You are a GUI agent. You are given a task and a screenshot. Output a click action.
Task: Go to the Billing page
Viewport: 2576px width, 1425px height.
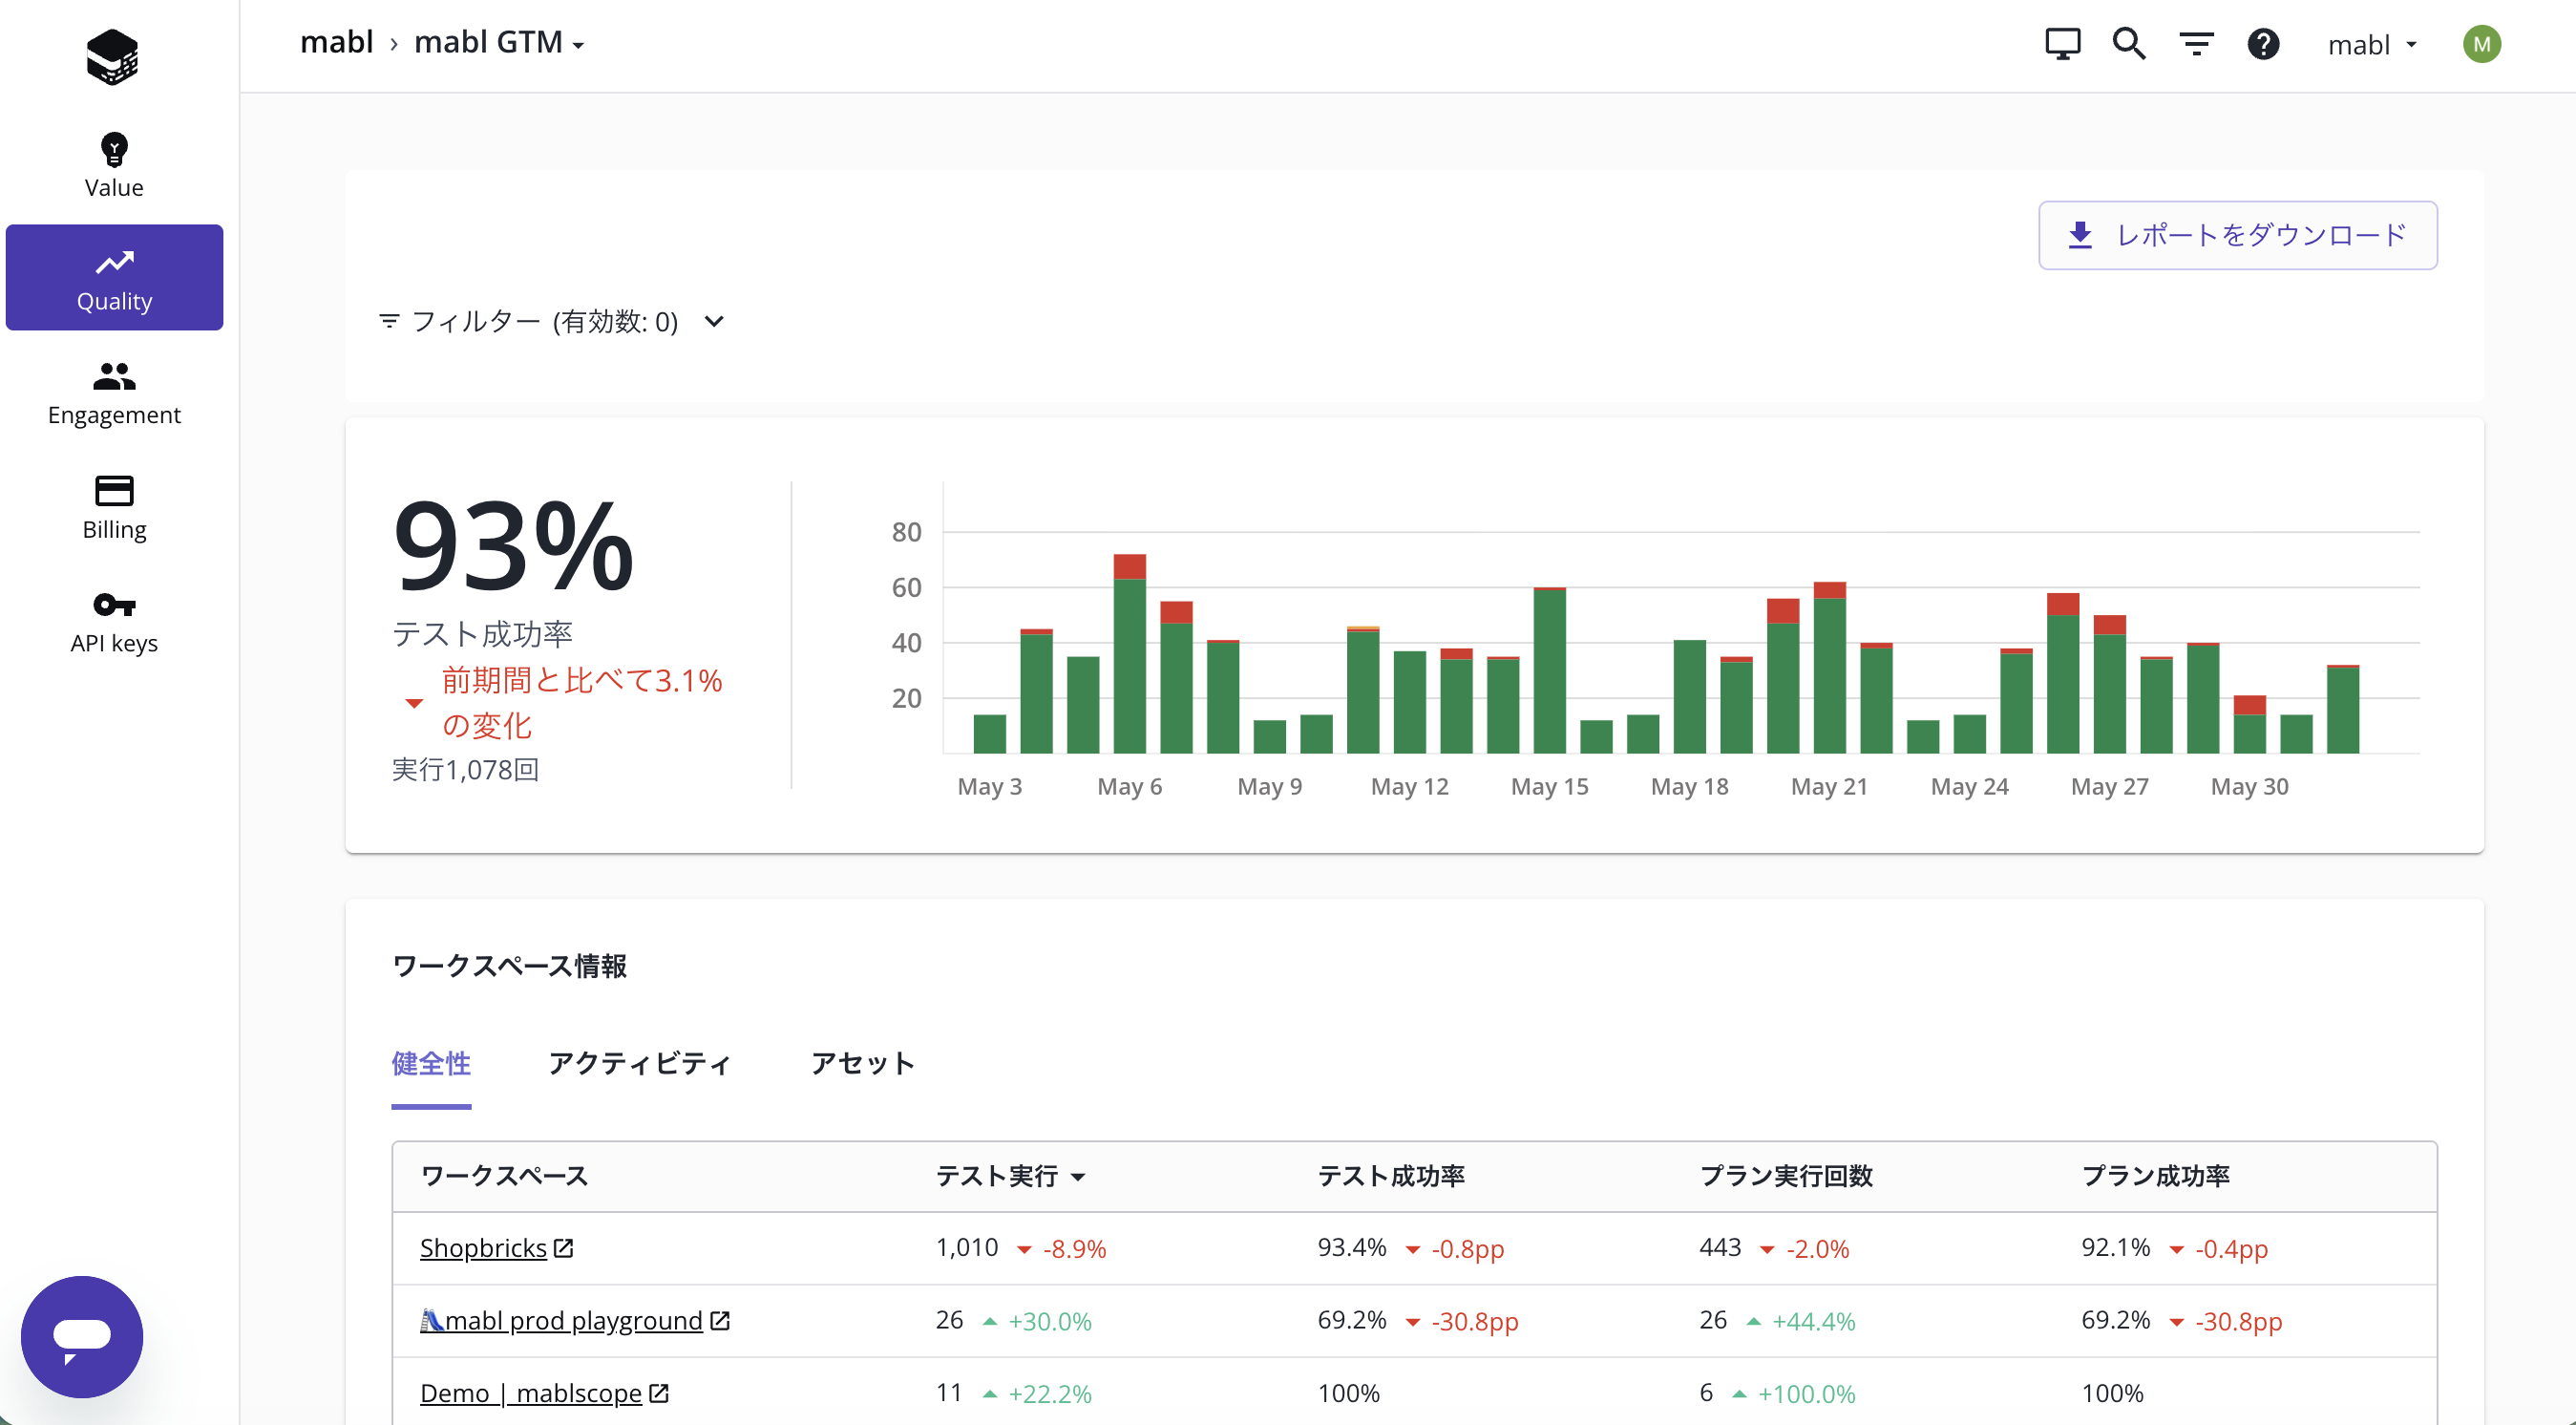pyautogui.click(x=114, y=507)
